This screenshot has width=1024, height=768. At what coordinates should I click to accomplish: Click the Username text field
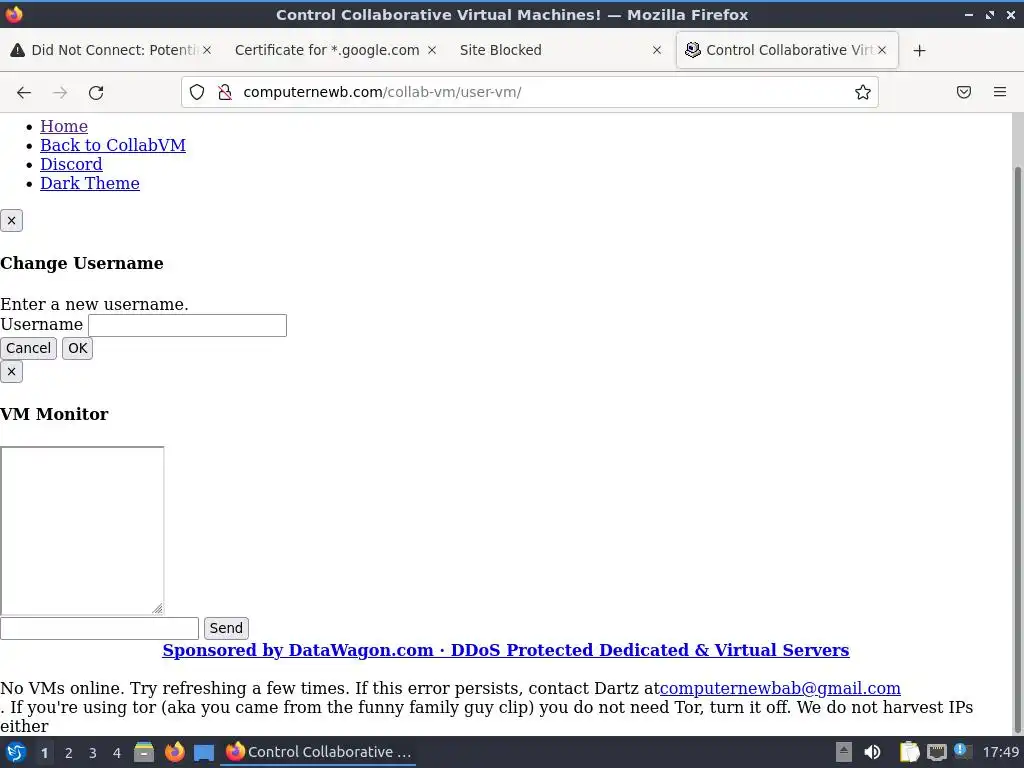pos(187,325)
